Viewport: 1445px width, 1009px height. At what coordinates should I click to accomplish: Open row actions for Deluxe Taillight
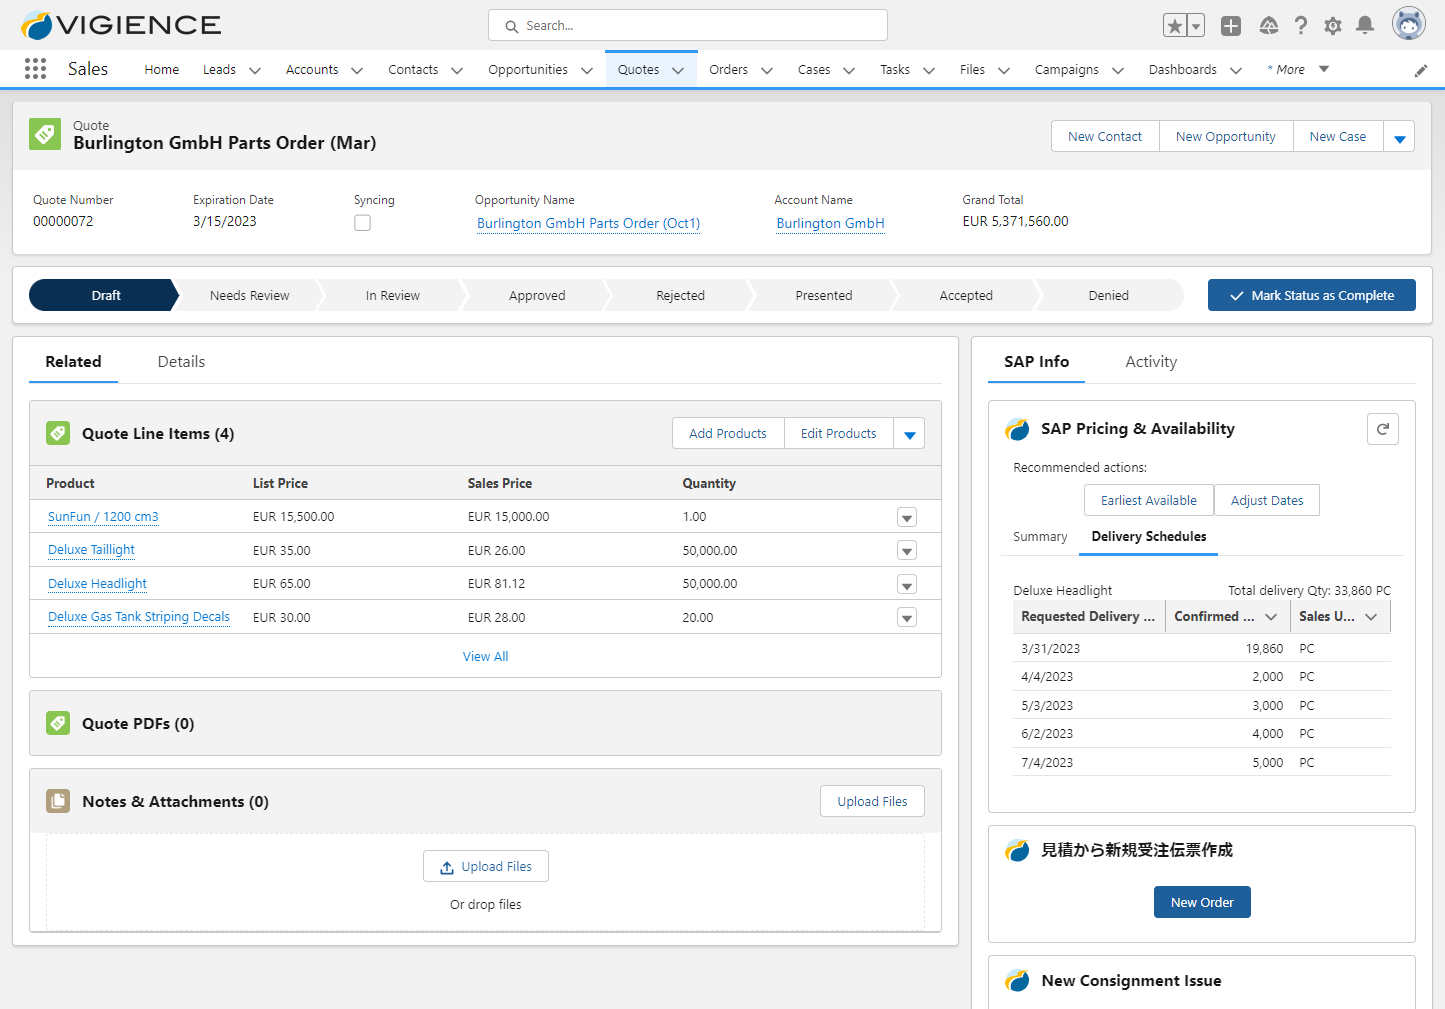click(x=907, y=551)
